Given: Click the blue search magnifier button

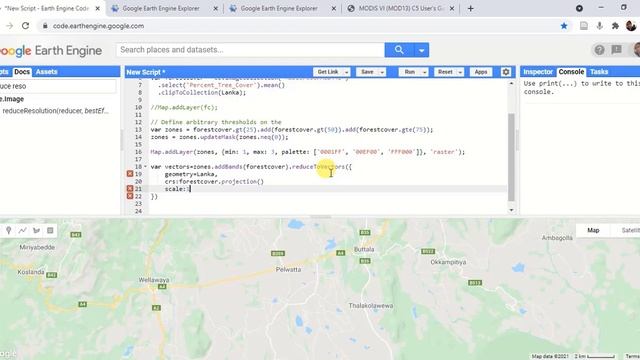Looking at the screenshot, I should tap(399, 50).
